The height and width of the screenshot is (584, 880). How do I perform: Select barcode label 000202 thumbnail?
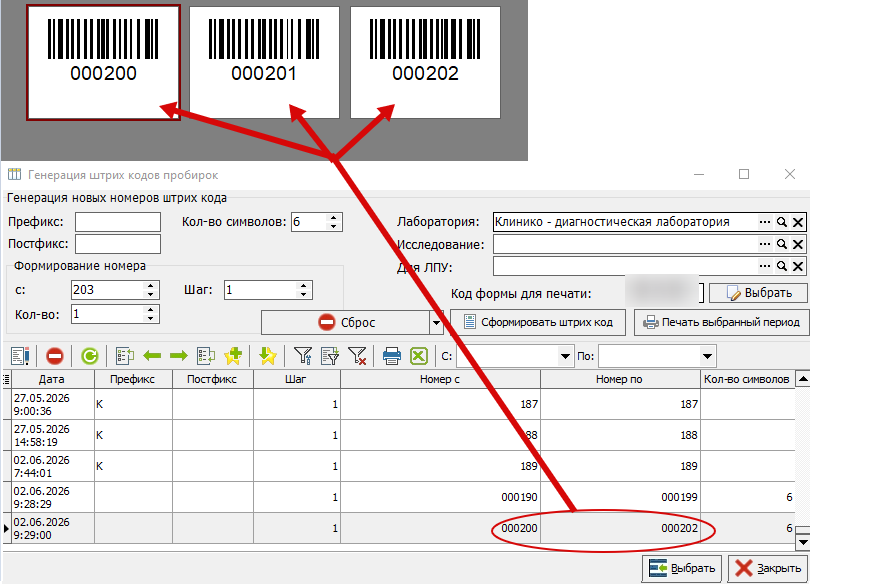coord(425,62)
